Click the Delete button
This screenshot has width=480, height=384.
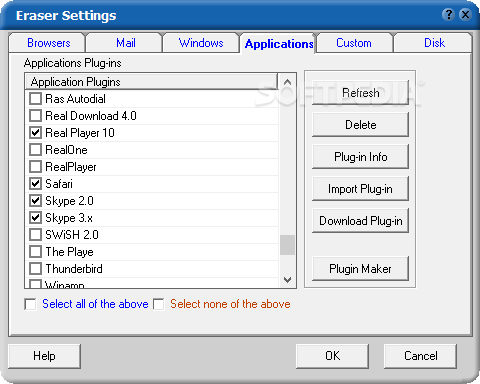tap(360, 125)
